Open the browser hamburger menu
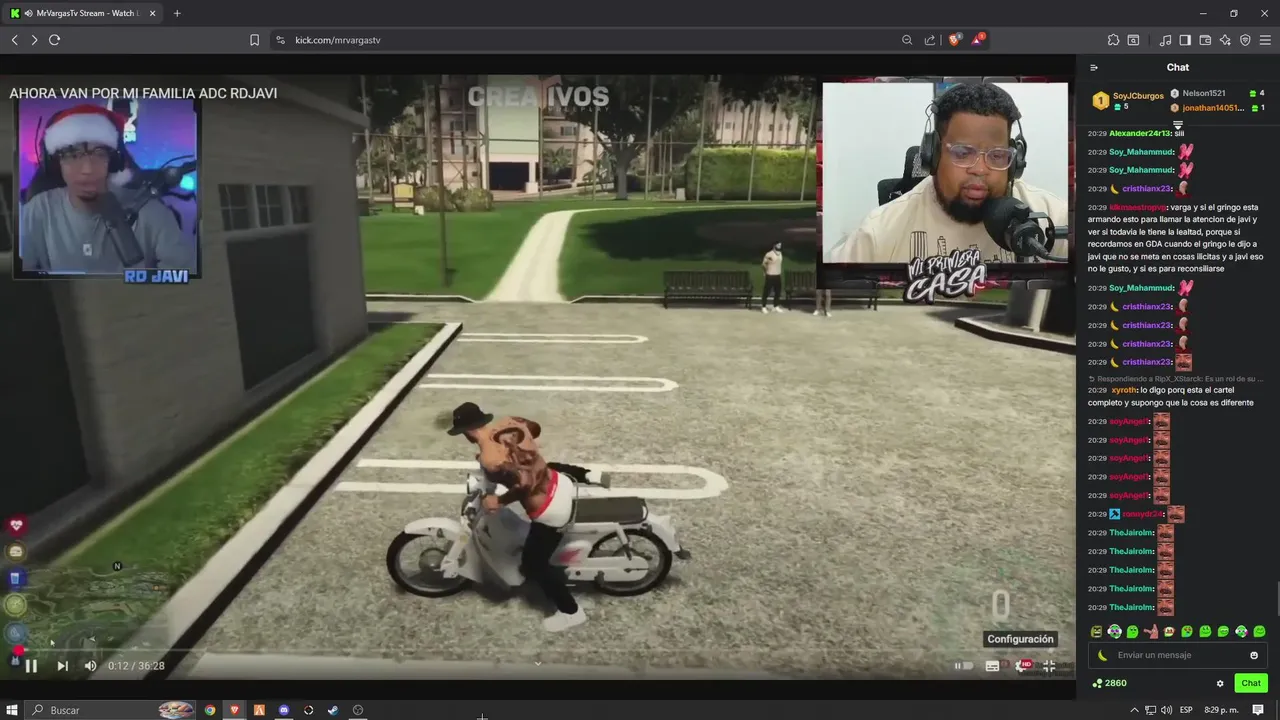Viewport: 1280px width, 720px height. pos(1265,40)
